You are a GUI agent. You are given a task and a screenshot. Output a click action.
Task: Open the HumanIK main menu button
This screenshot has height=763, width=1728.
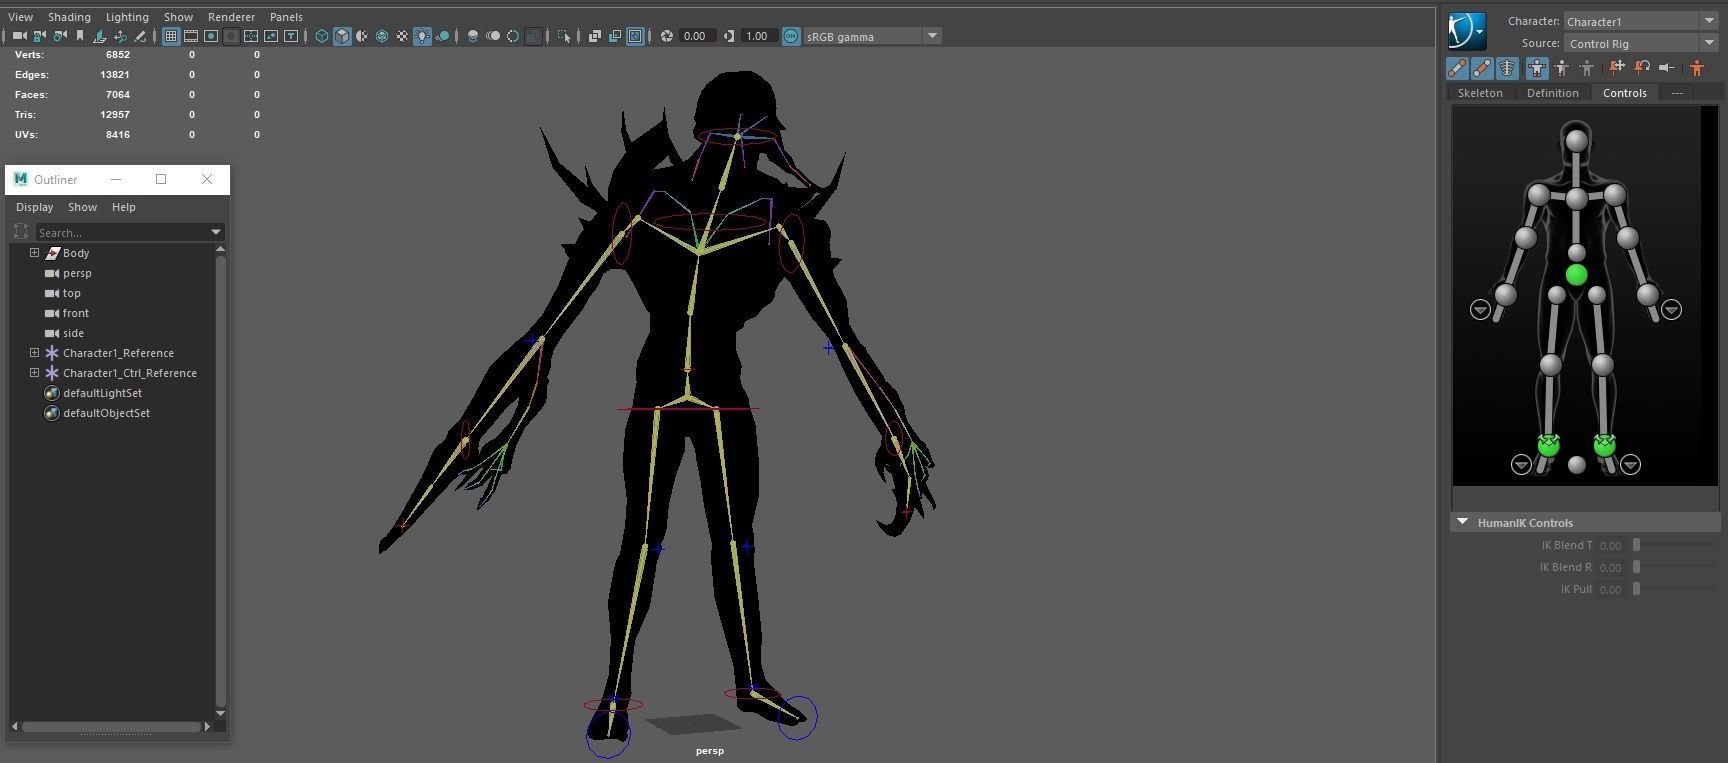click(x=1467, y=31)
